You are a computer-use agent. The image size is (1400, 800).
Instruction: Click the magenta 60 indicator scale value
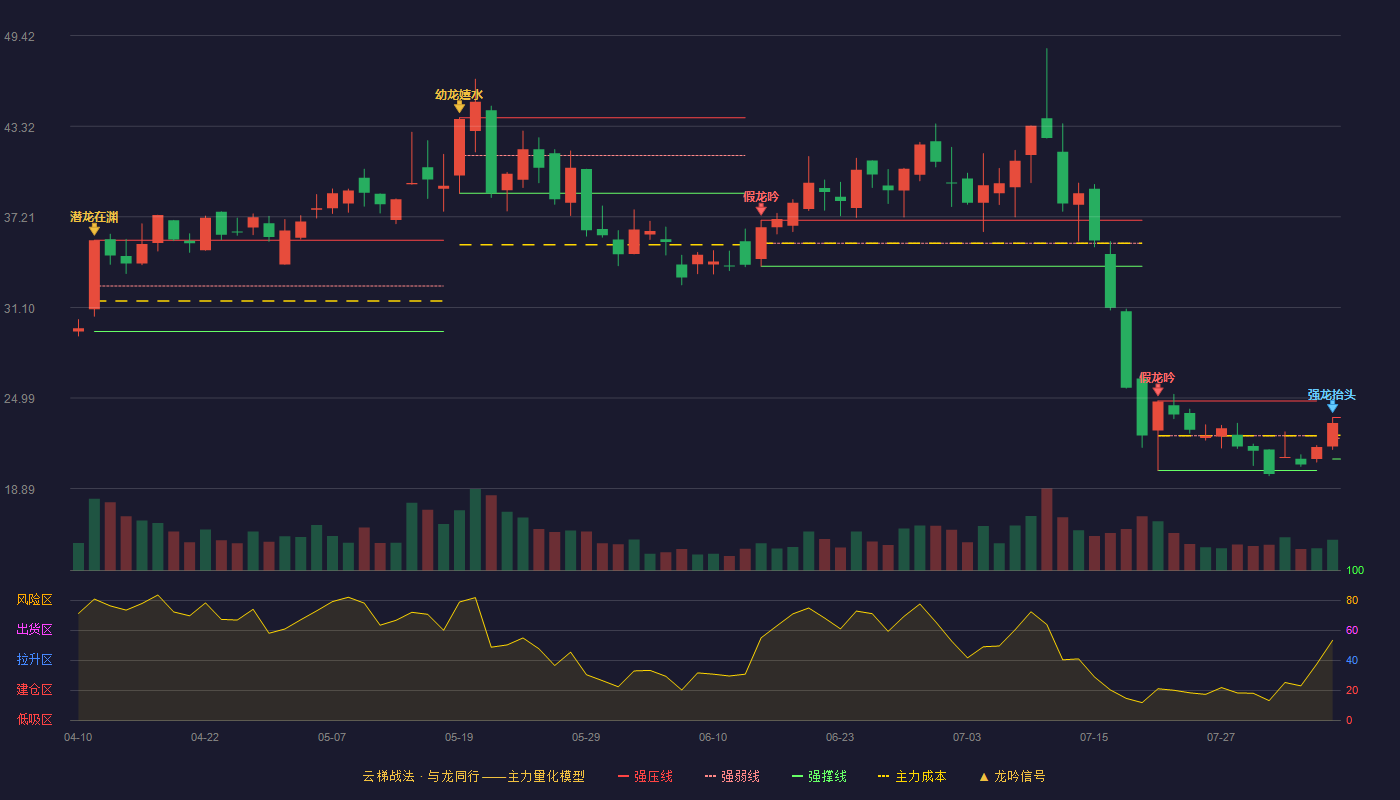tap(1352, 631)
